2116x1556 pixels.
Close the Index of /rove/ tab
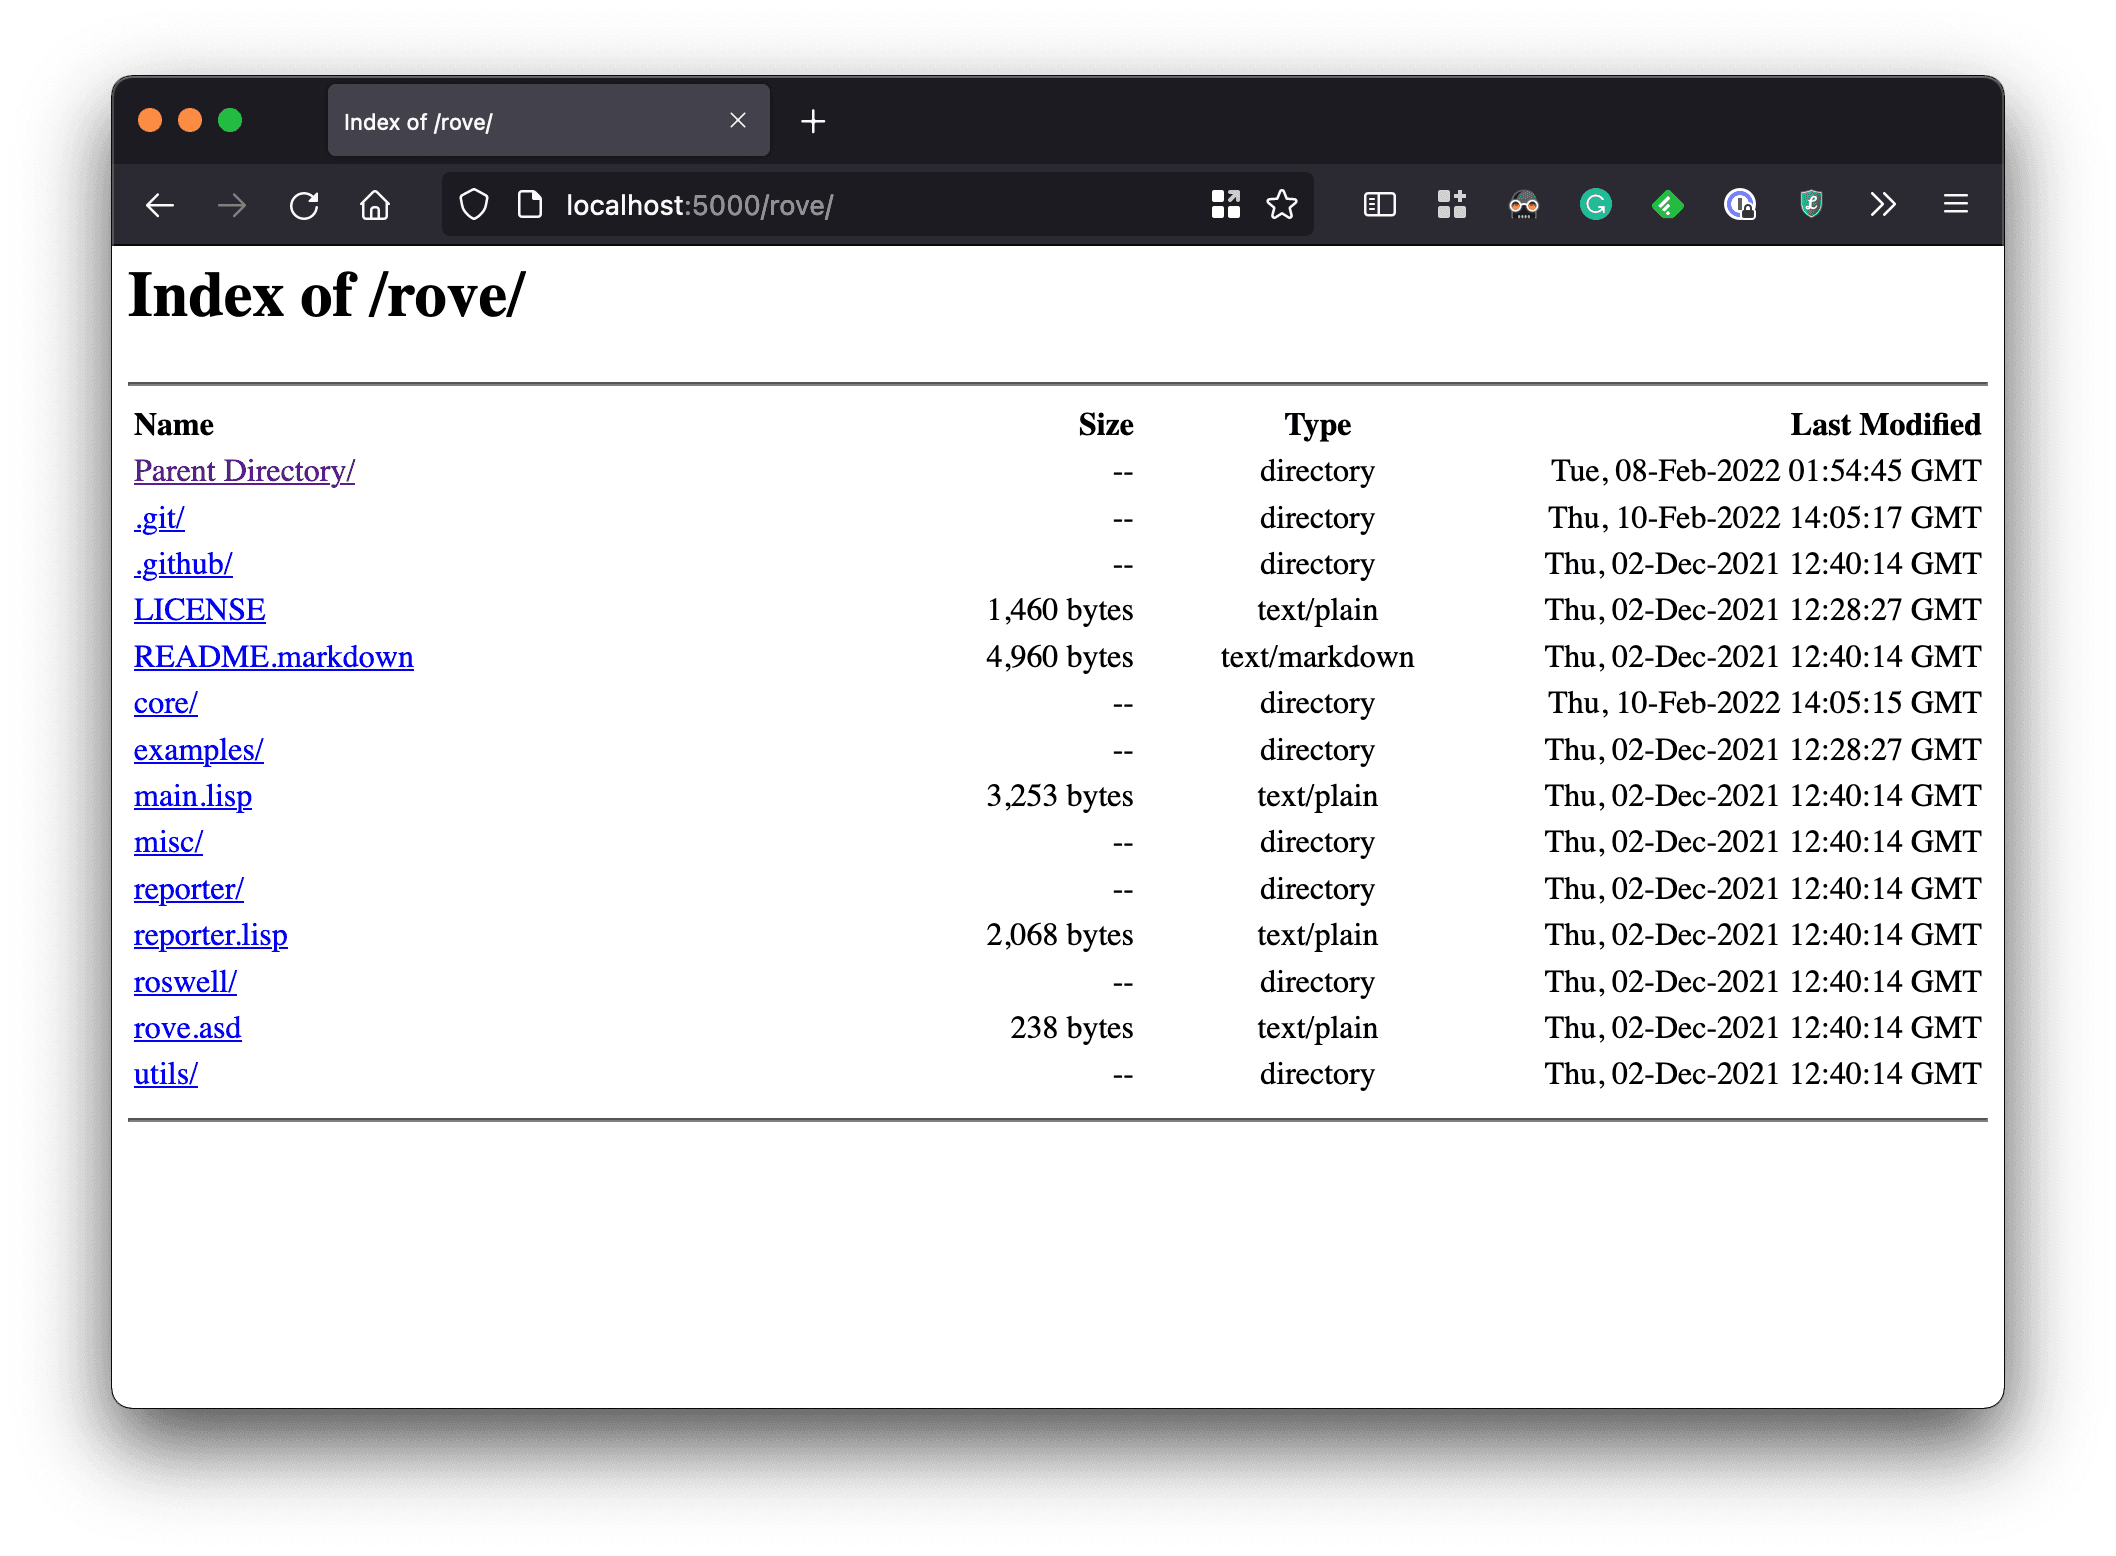(738, 120)
